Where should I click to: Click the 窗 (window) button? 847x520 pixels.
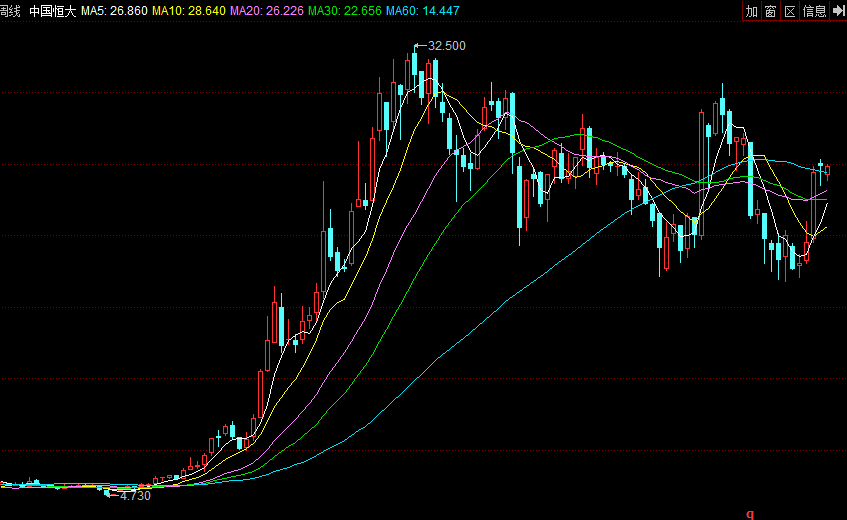click(x=771, y=11)
